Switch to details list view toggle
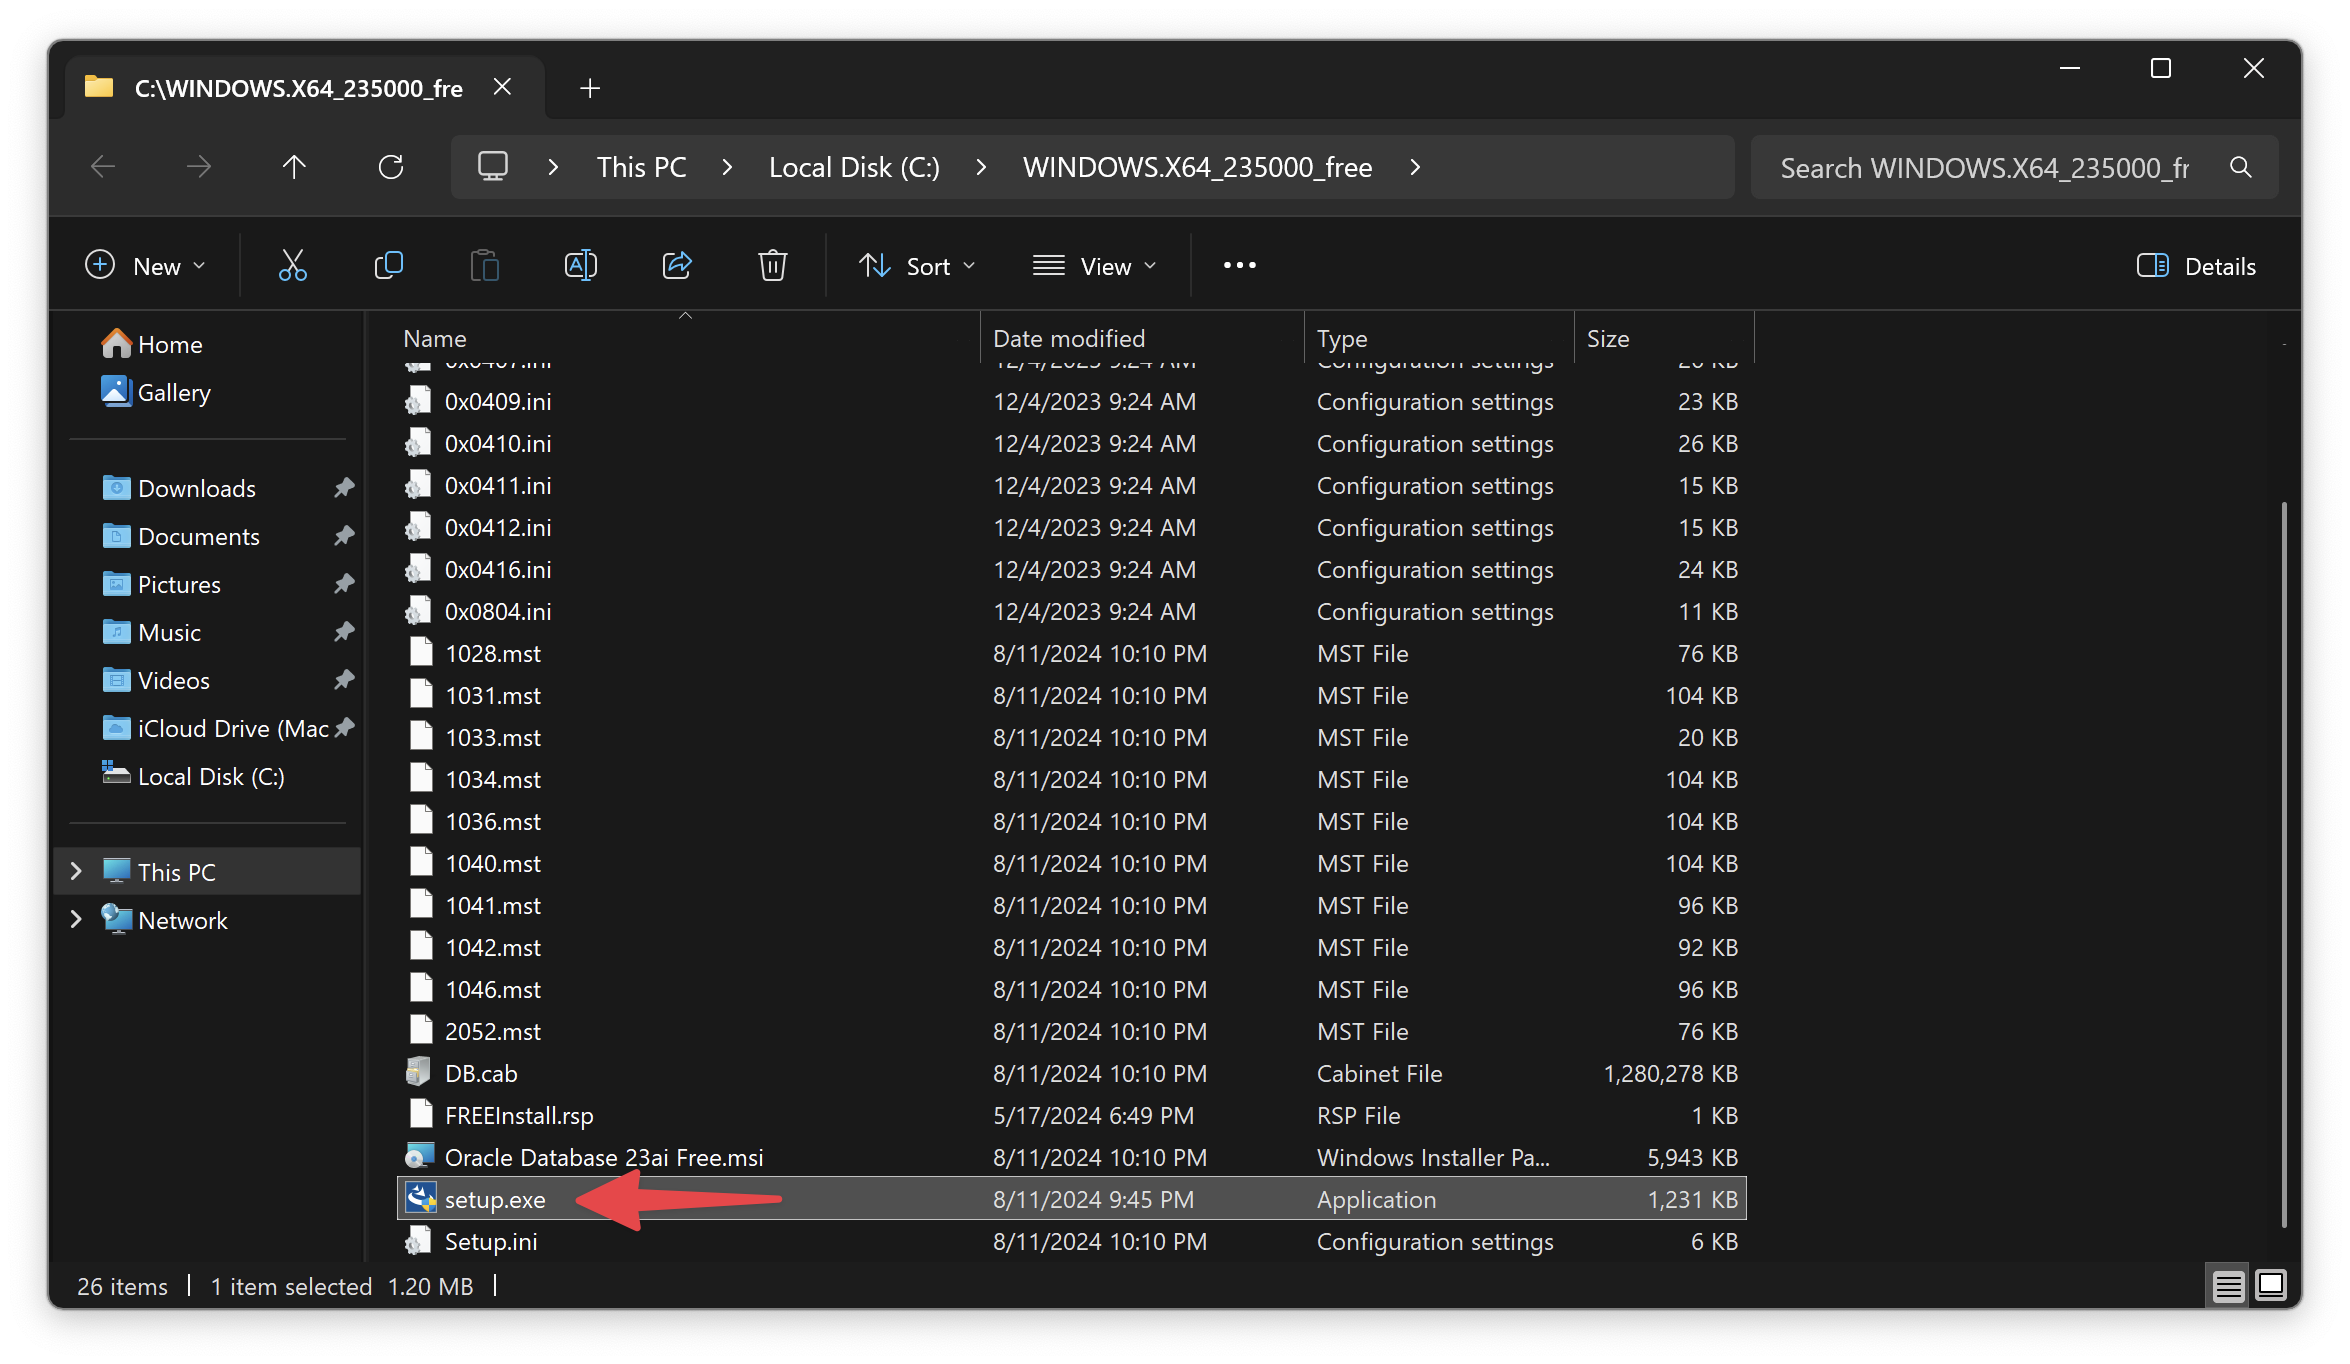Viewport: 2350px width, 1364px height. [2228, 1285]
